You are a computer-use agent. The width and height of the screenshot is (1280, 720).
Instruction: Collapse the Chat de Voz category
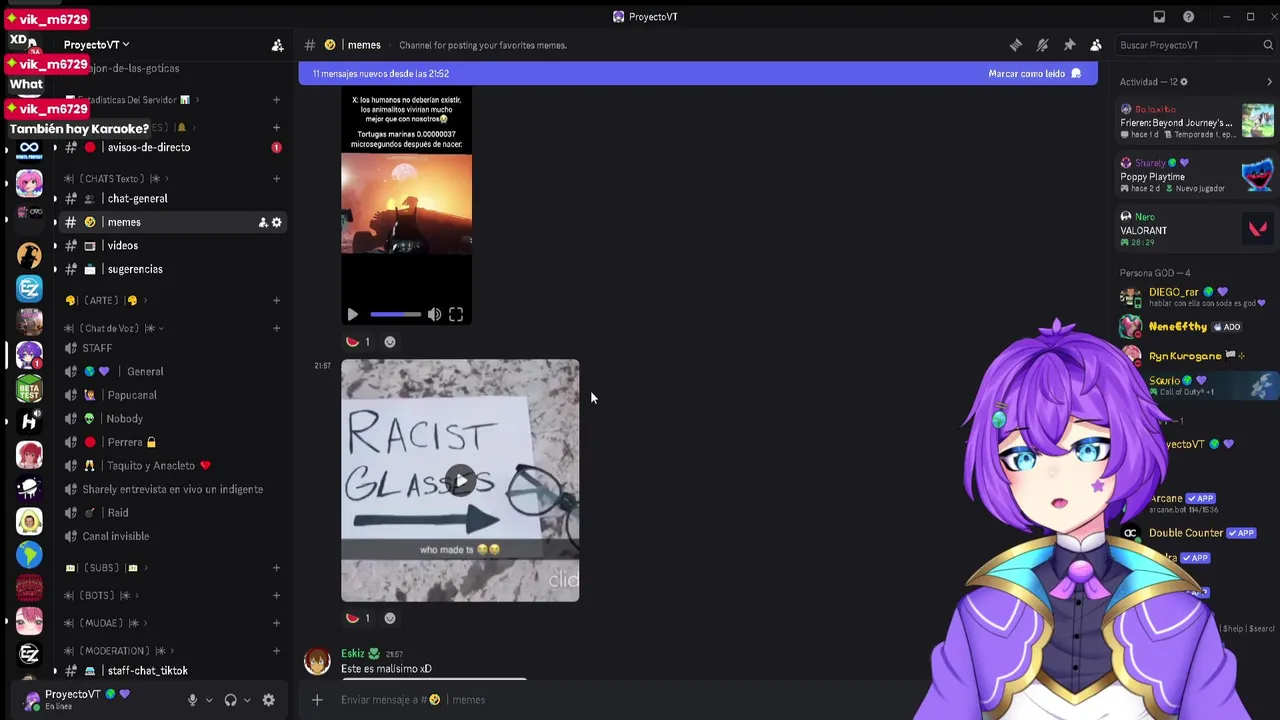click(x=114, y=328)
